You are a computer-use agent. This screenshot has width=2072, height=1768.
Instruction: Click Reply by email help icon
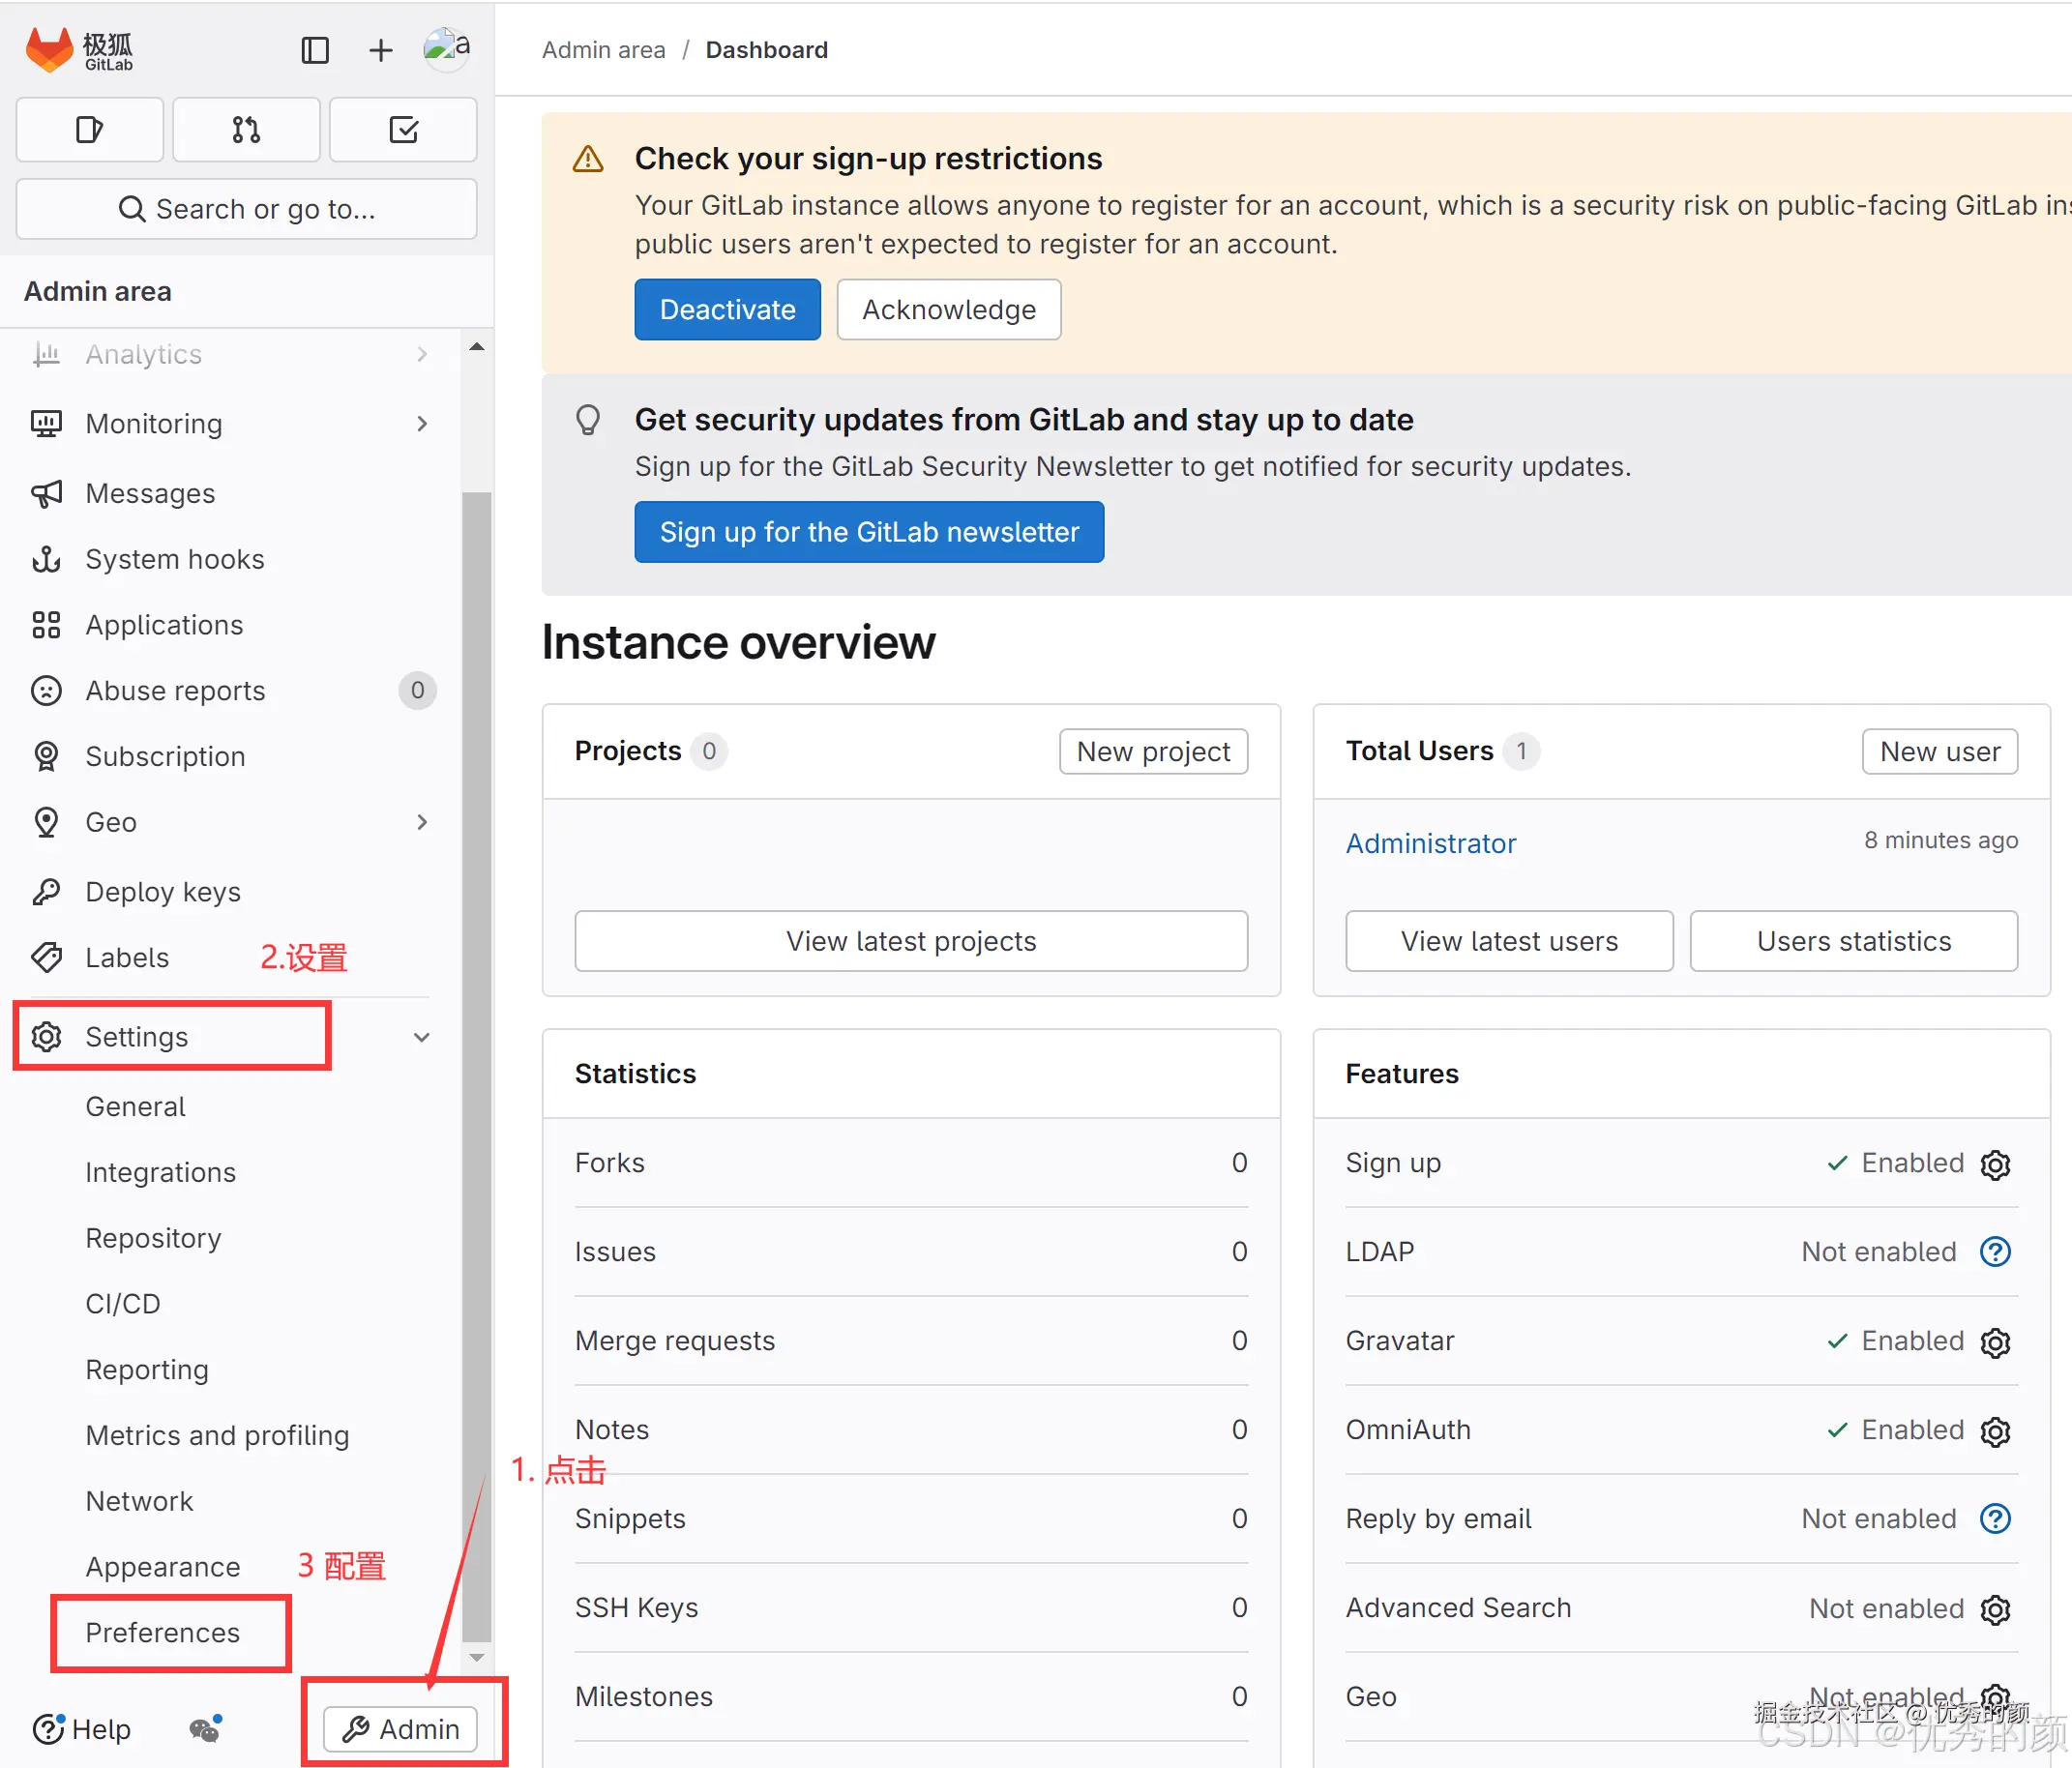point(1995,1519)
